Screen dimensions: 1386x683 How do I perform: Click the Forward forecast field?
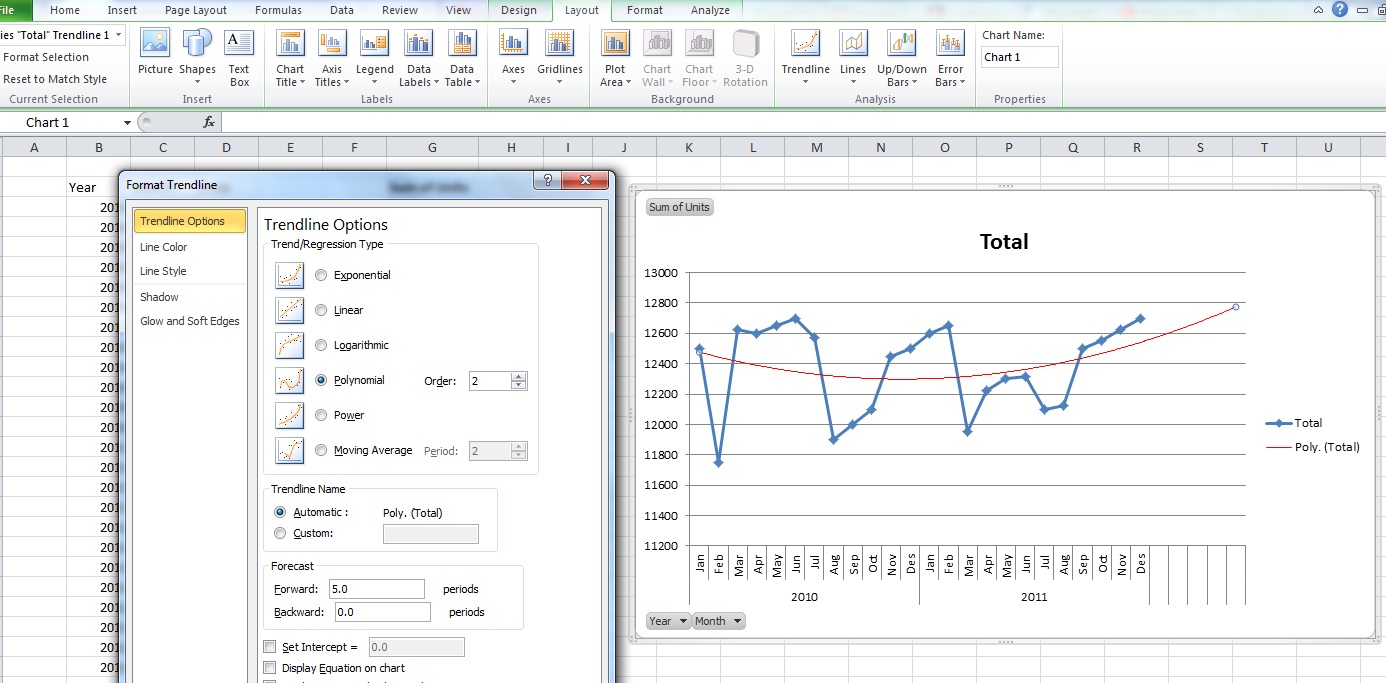click(376, 588)
